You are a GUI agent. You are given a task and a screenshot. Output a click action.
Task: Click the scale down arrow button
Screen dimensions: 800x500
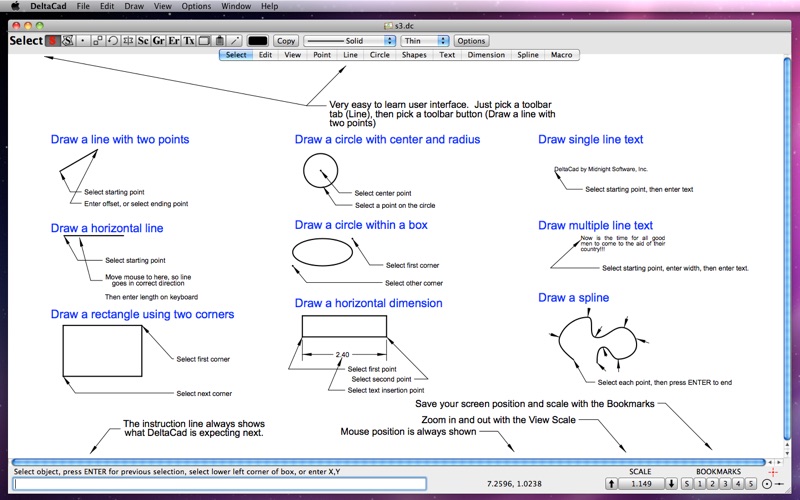(671, 484)
